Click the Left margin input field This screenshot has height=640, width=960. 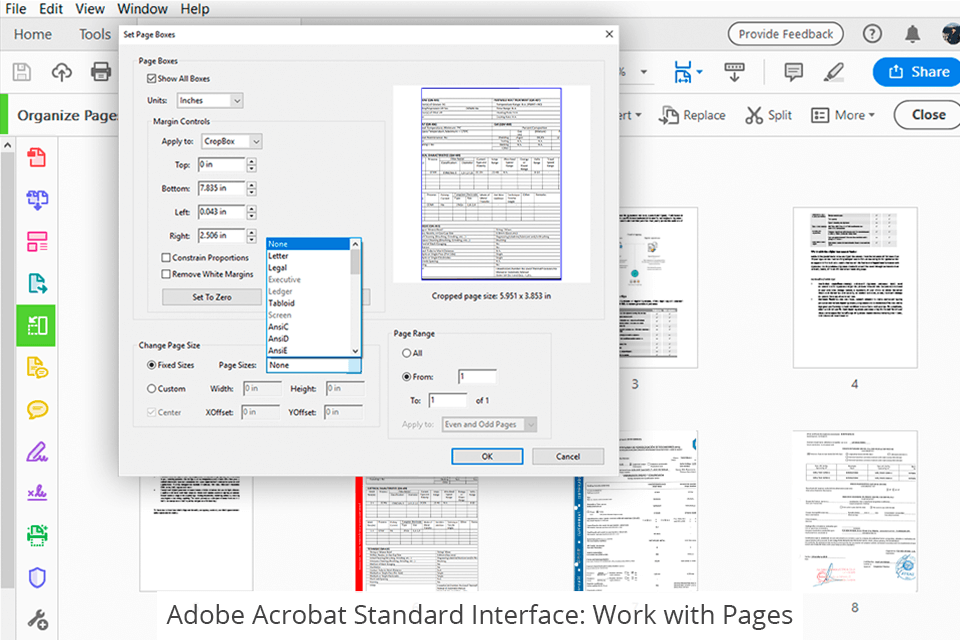point(221,212)
